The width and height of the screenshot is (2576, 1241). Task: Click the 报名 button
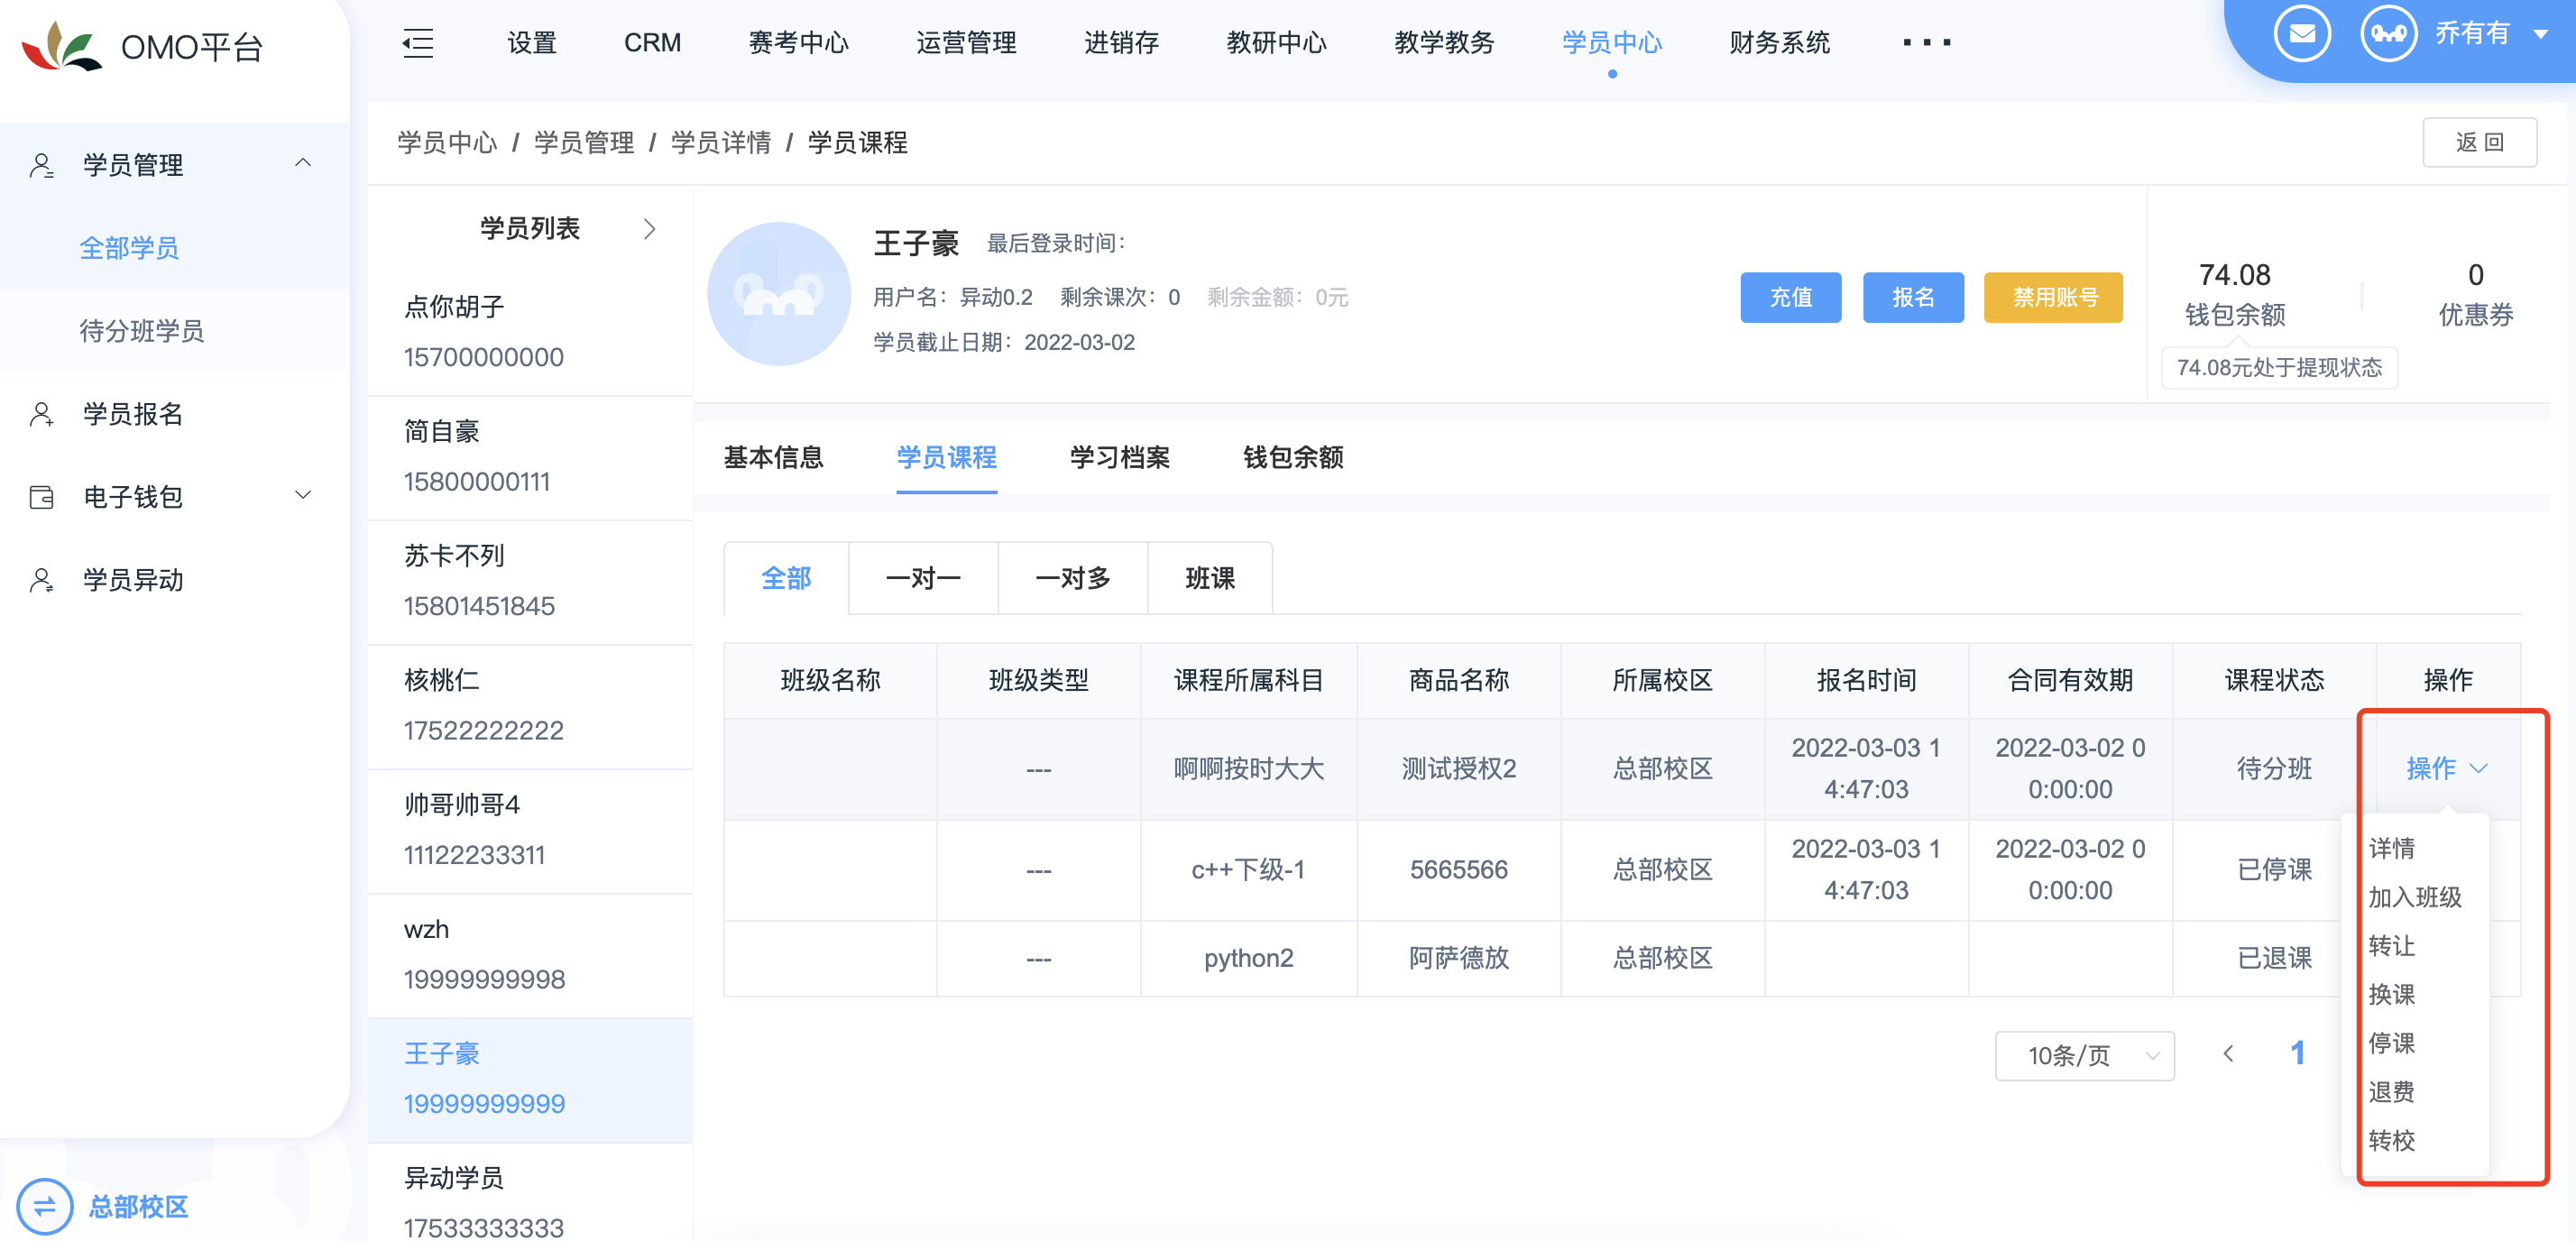[x=1913, y=297]
